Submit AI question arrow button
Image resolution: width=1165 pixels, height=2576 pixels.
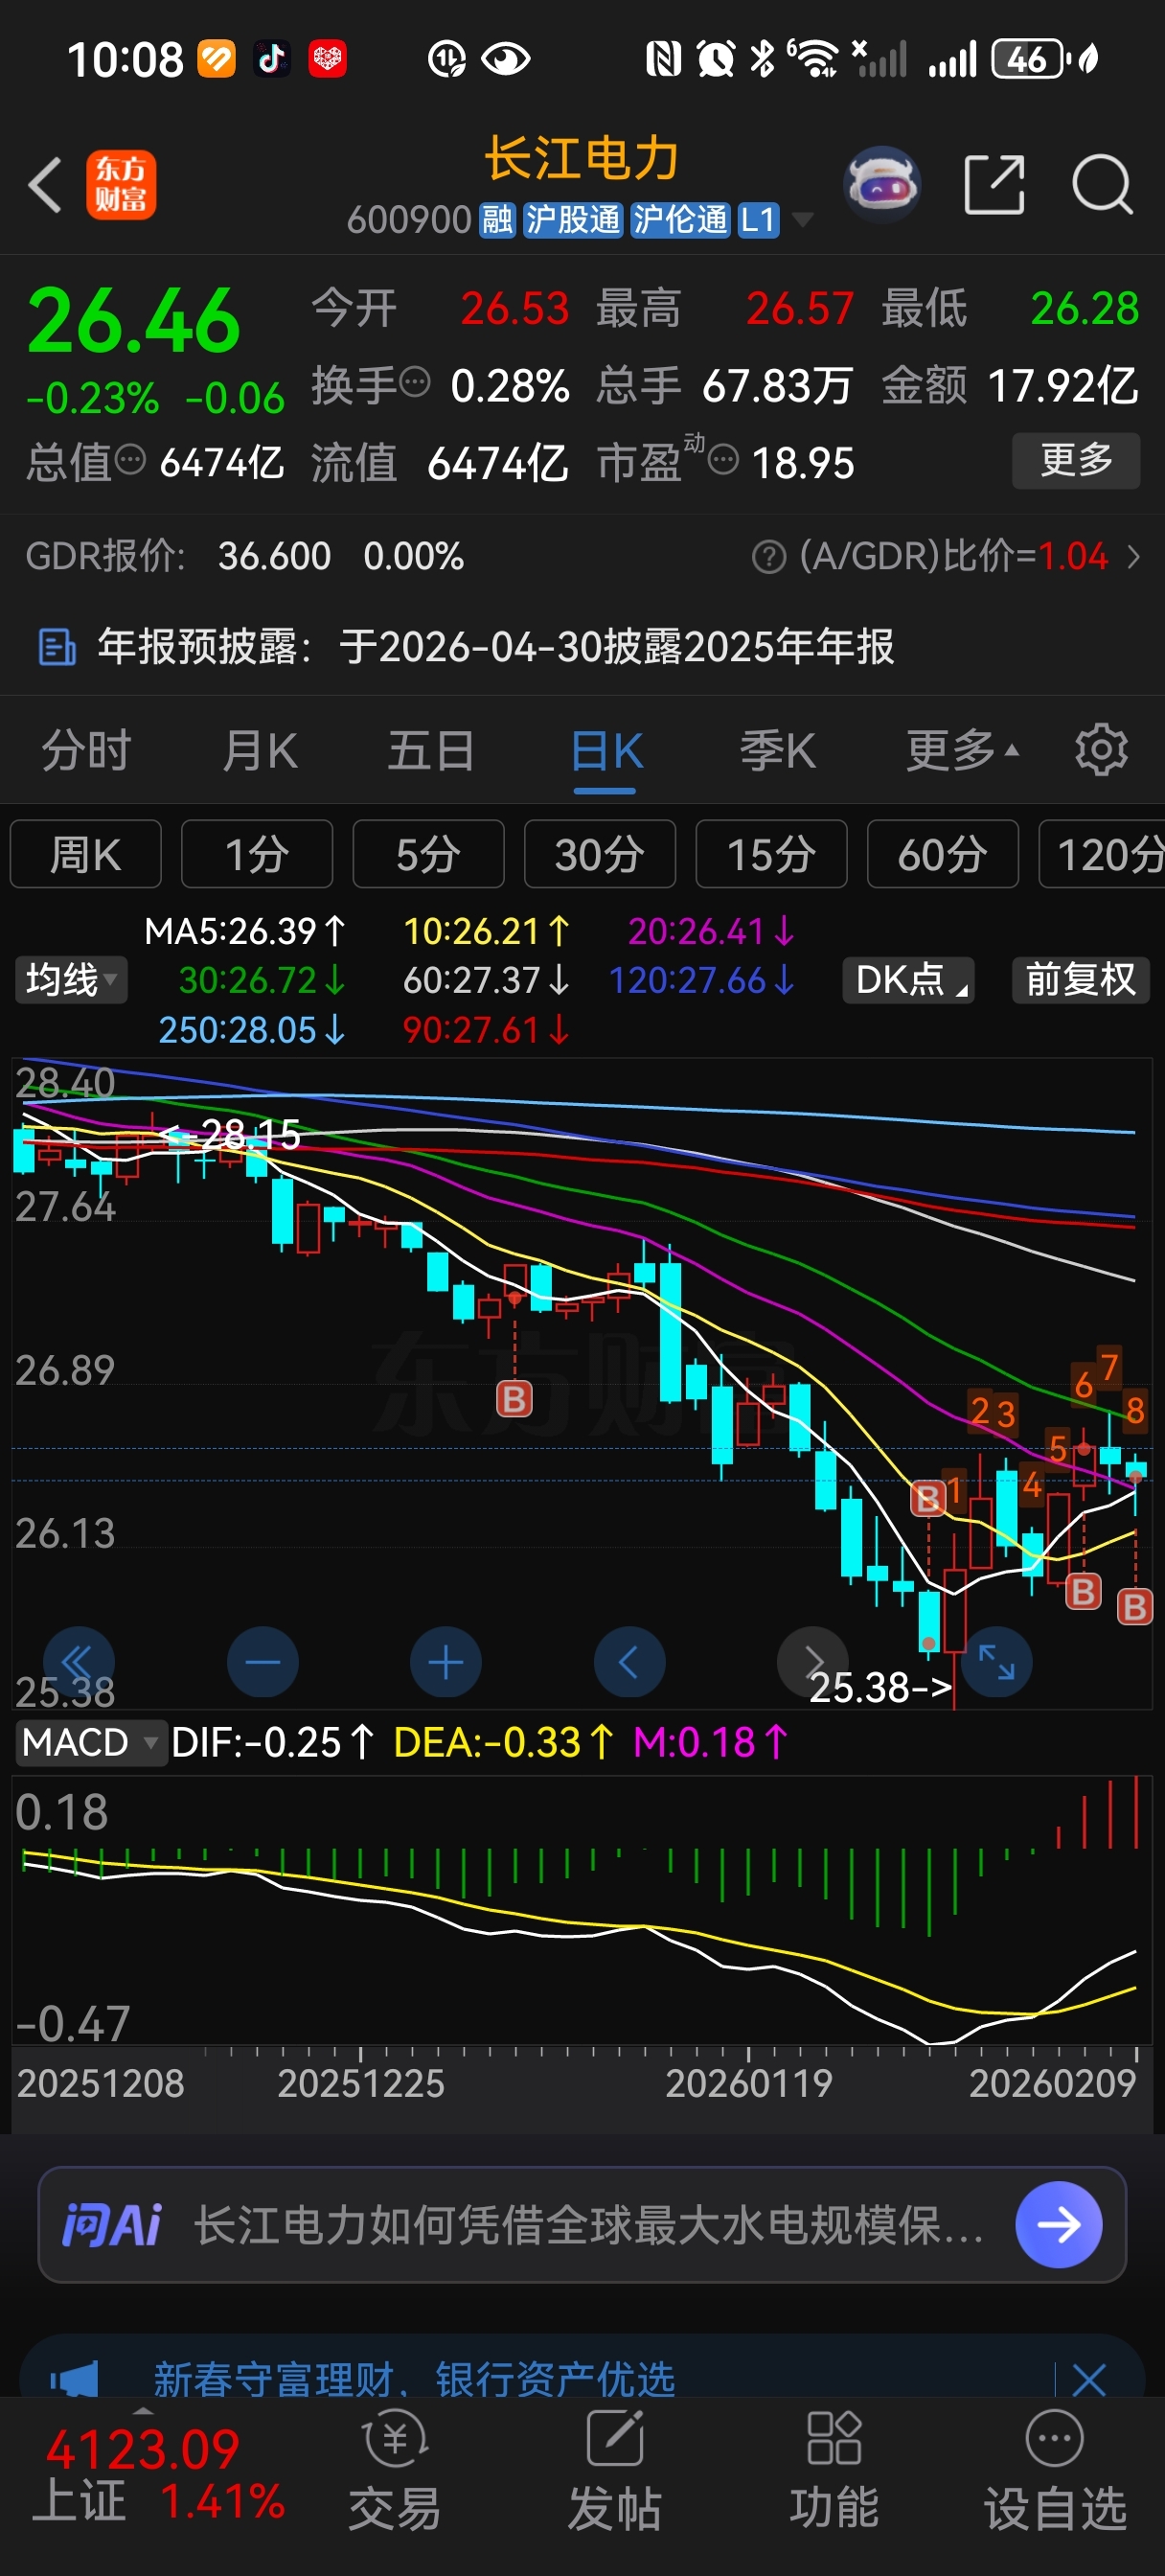click(x=1058, y=2225)
